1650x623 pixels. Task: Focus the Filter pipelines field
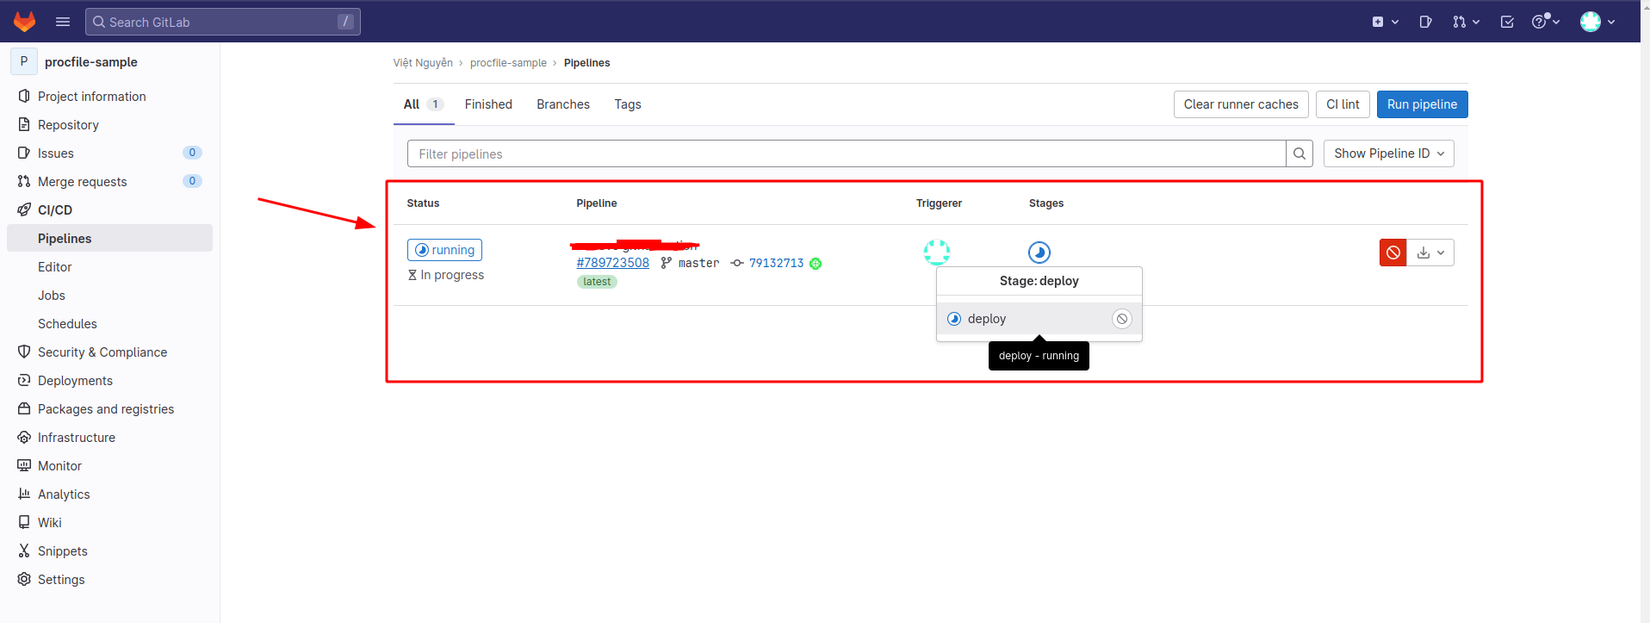pyautogui.click(x=846, y=154)
